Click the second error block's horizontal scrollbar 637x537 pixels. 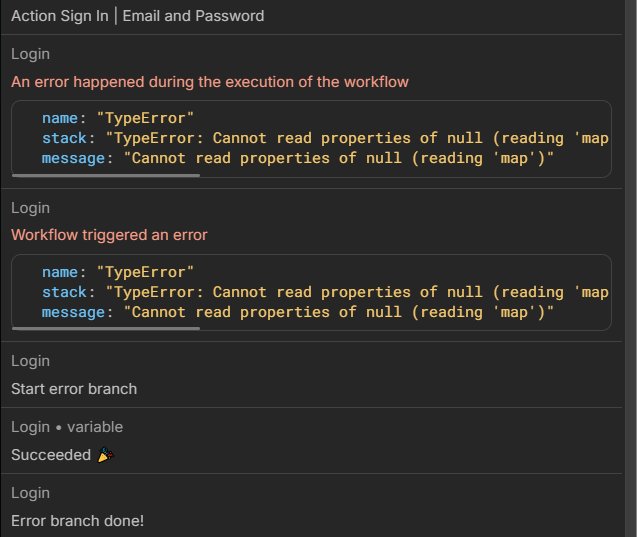pyautogui.click(x=105, y=327)
